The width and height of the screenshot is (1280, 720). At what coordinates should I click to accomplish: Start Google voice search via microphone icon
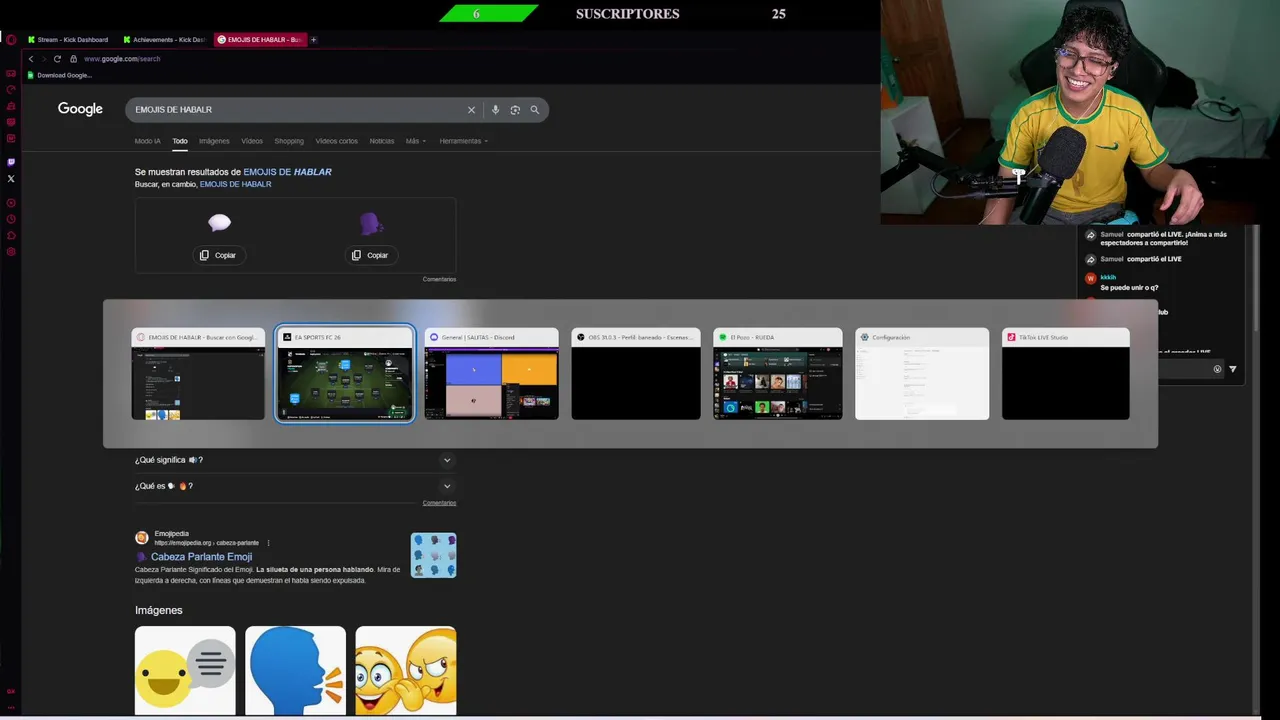tap(495, 110)
